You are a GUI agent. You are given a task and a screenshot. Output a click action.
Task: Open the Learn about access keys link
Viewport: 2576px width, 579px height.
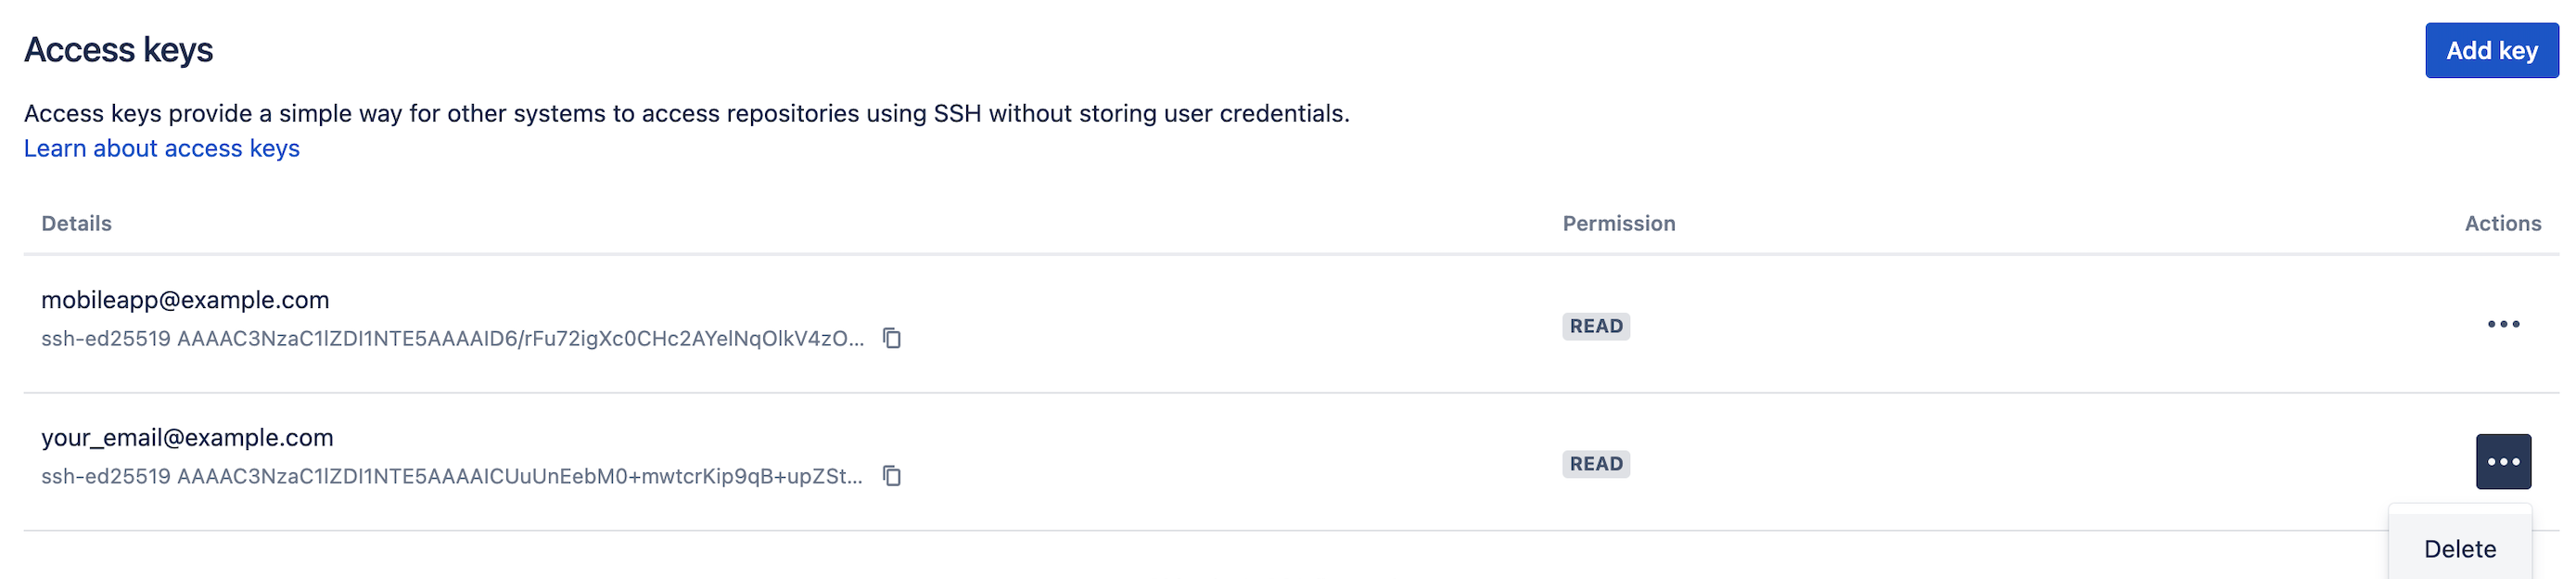click(162, 148)
